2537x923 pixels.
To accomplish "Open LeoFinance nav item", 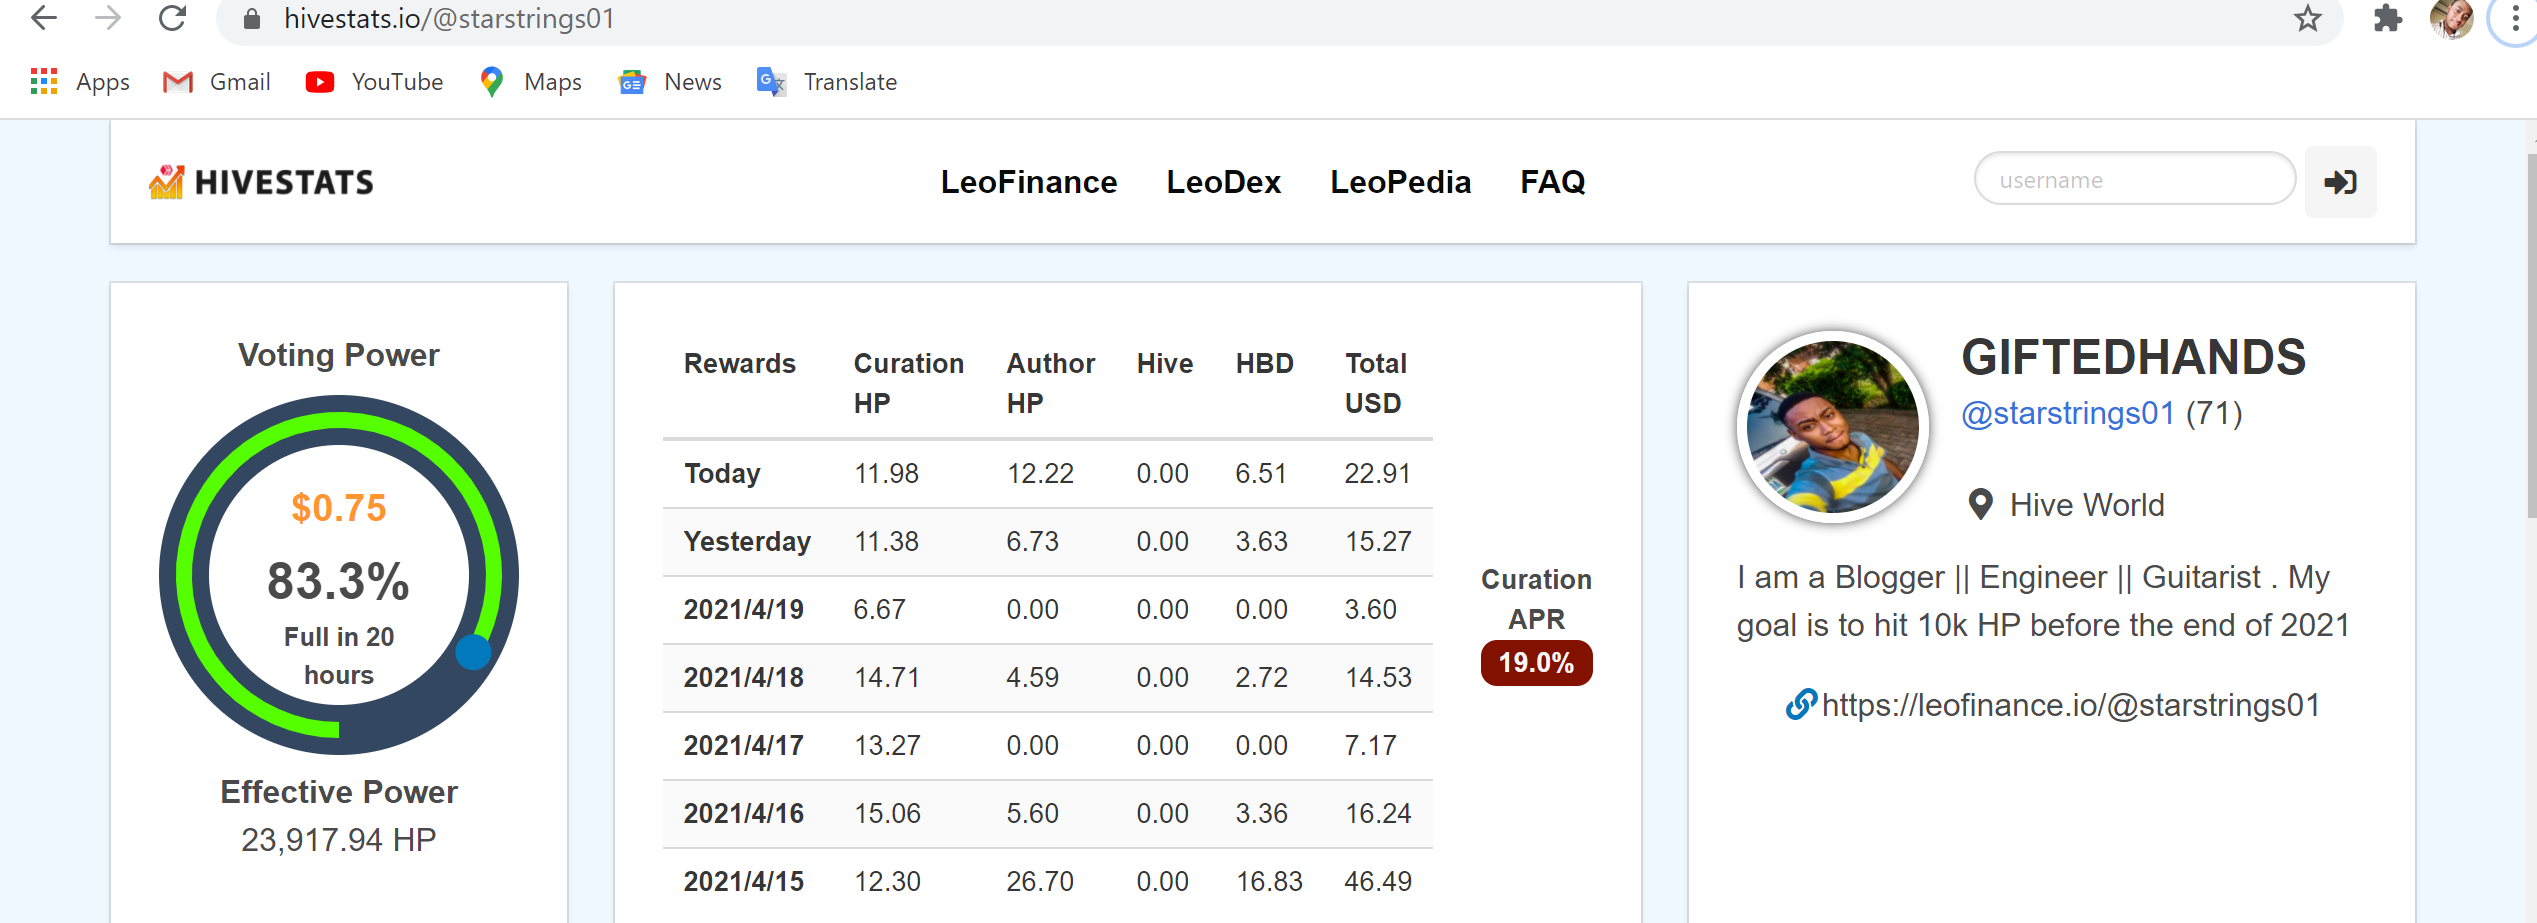I will (1029, 182).
